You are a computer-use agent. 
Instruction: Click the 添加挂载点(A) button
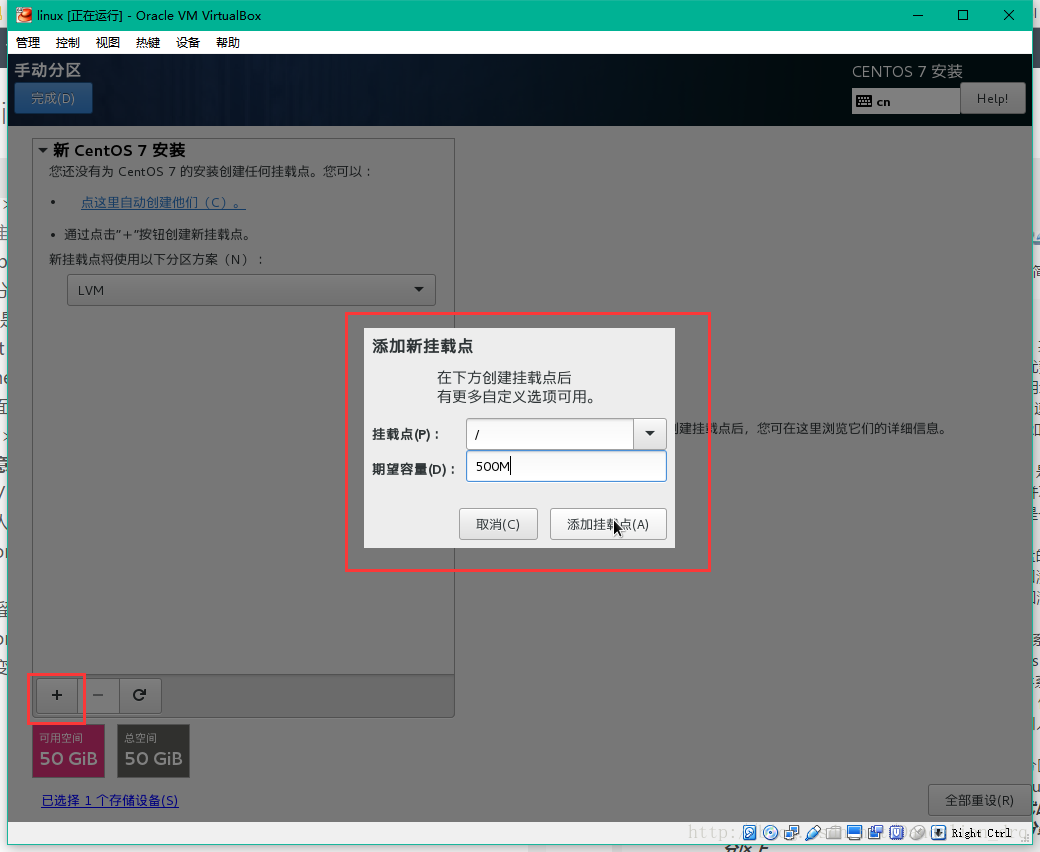pyautogui.click(x=608, y=523)
